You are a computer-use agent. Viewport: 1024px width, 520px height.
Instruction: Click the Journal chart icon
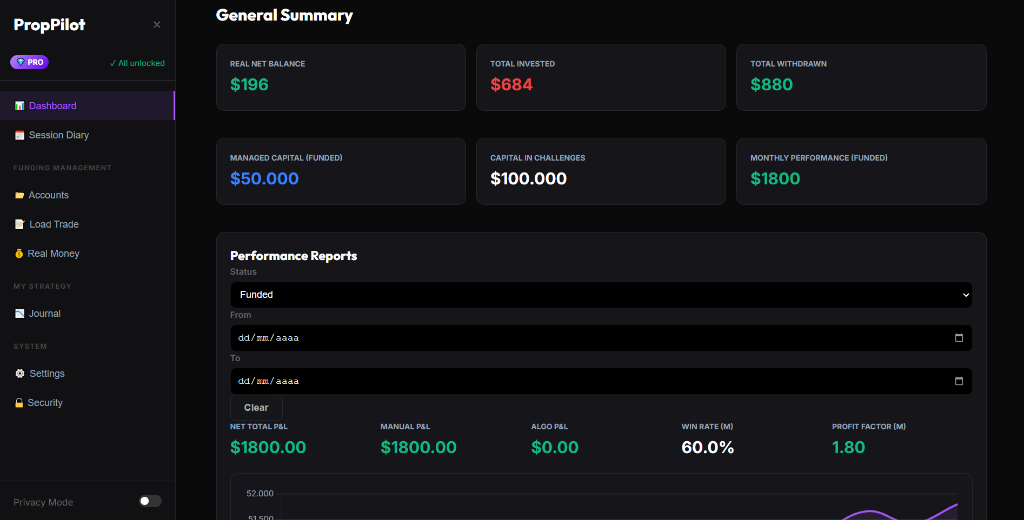[20, 314]
